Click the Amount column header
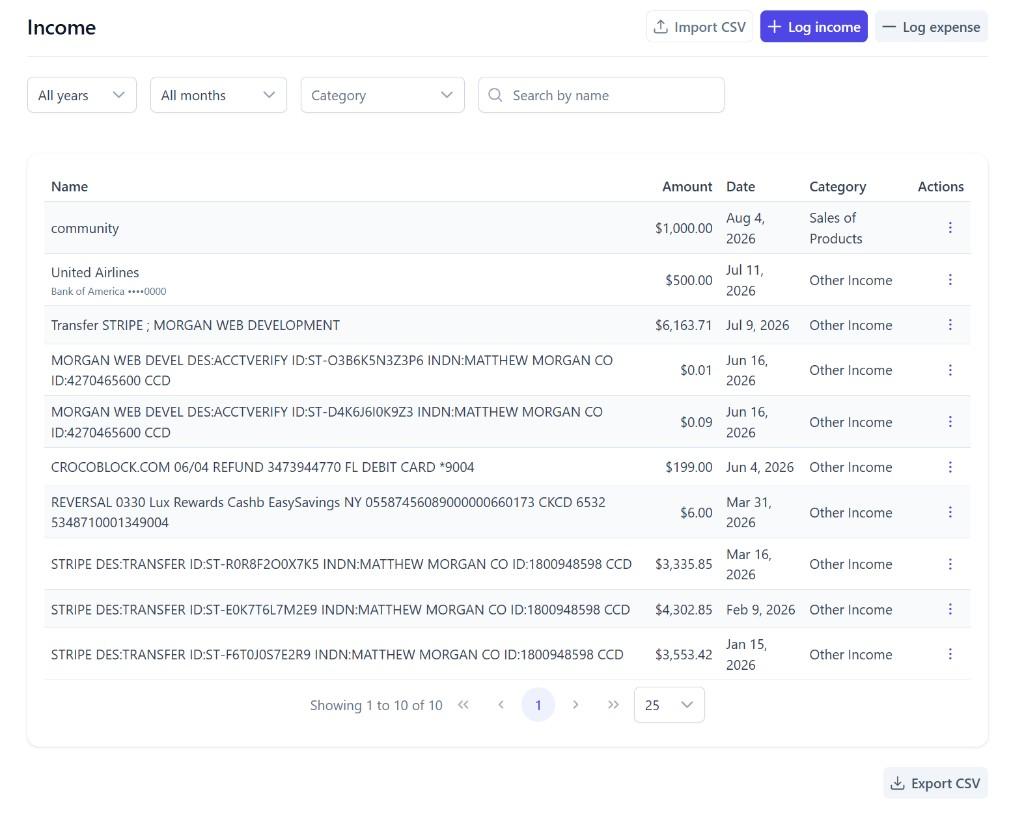 (x=687, y=187)
